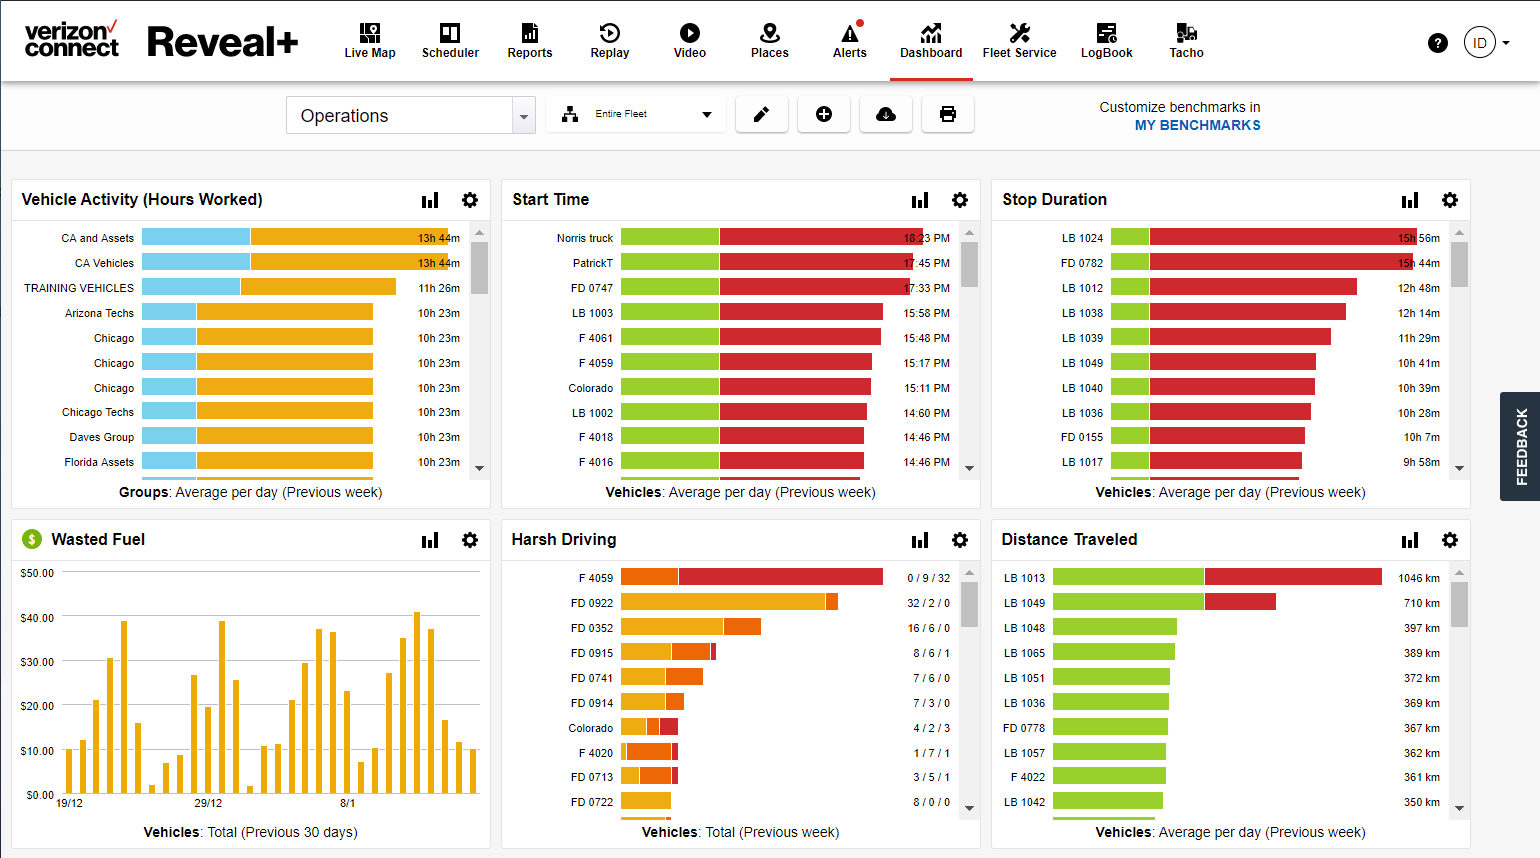Open the Operations dashboard selector
This screenshot has width=1540, height=858.
pyautogui.click(x=410, y=114)
